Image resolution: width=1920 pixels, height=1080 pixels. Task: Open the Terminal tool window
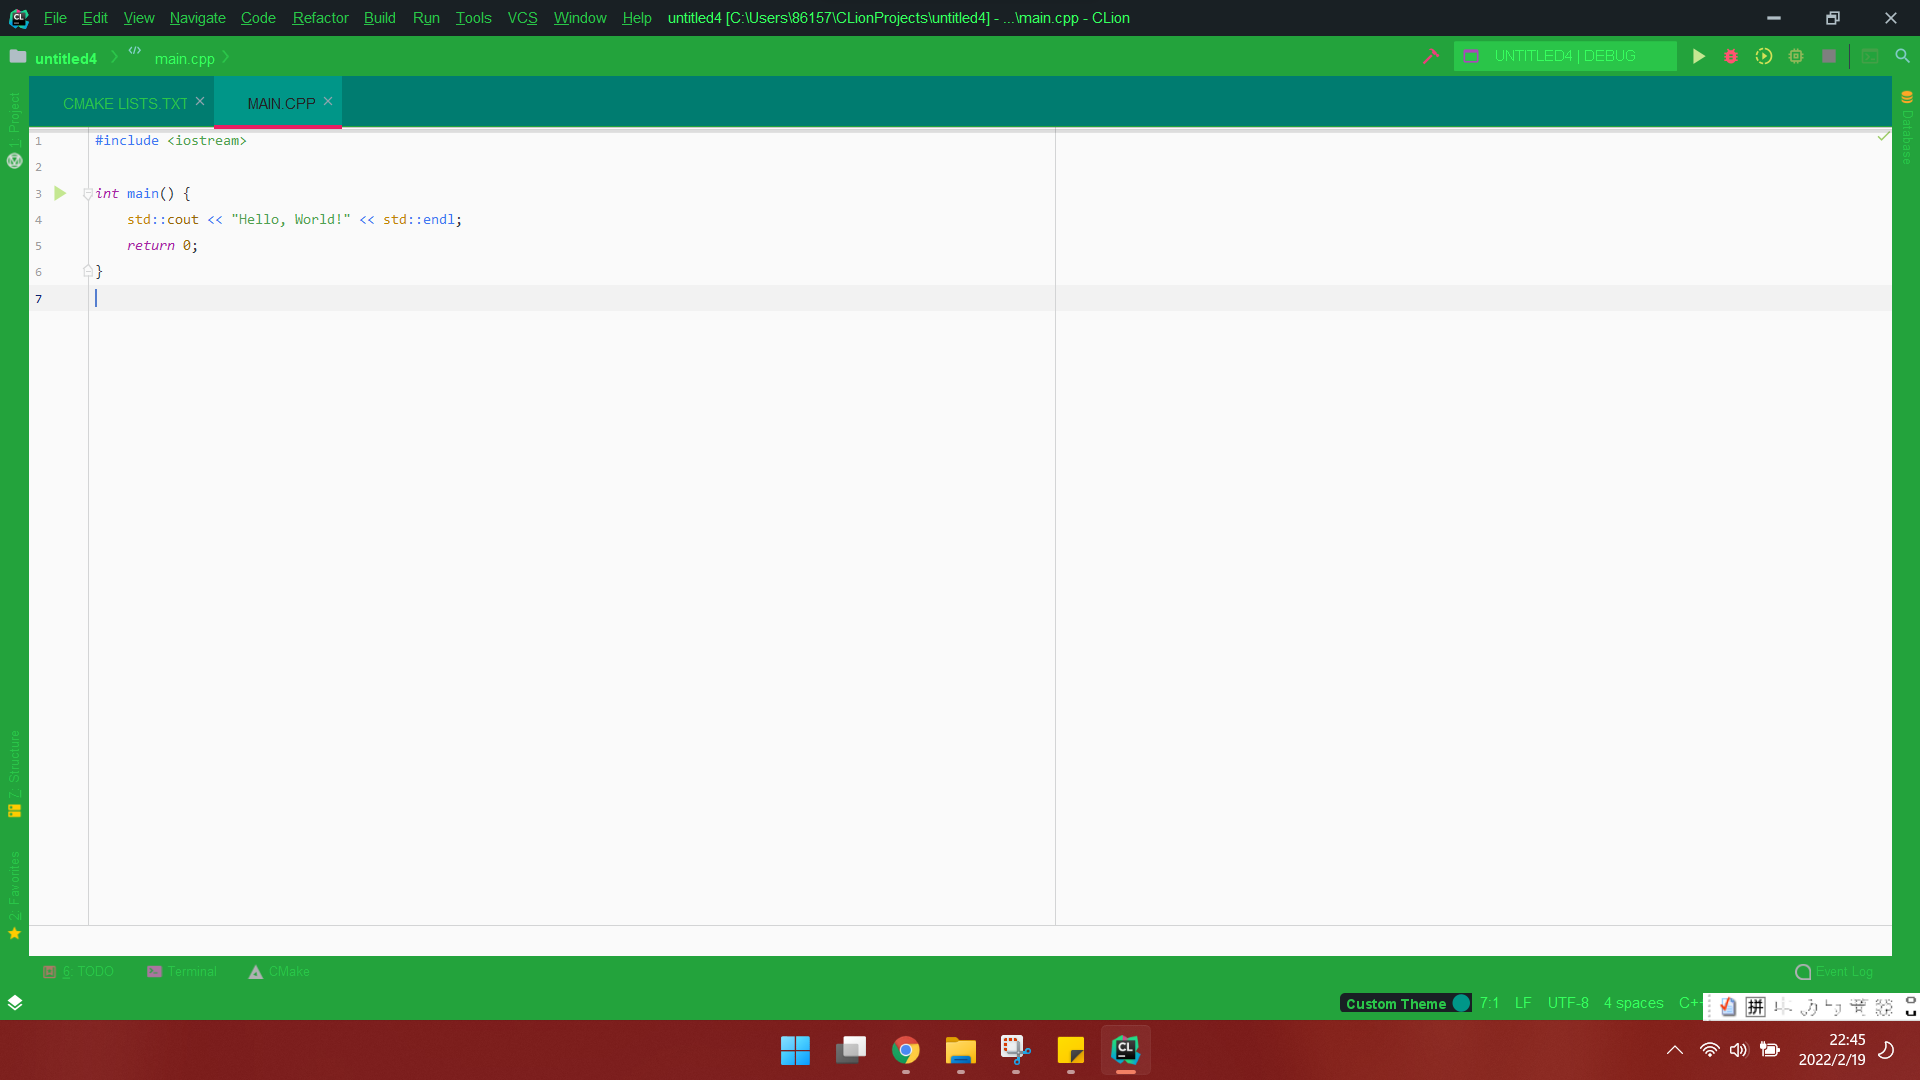click(x=182, y=971)
